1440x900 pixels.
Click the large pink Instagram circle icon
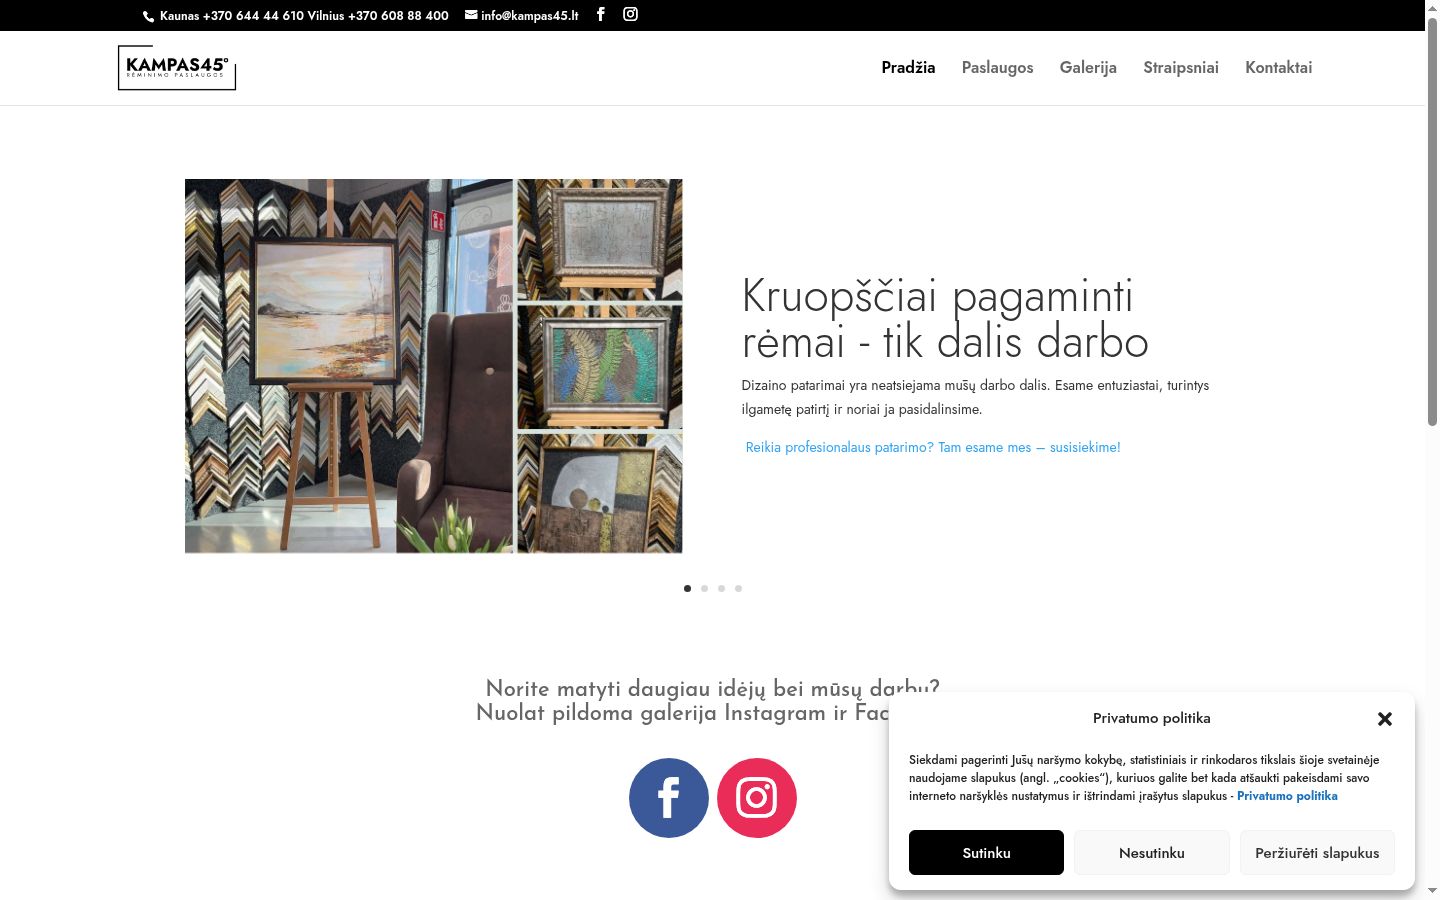(757, 798)
